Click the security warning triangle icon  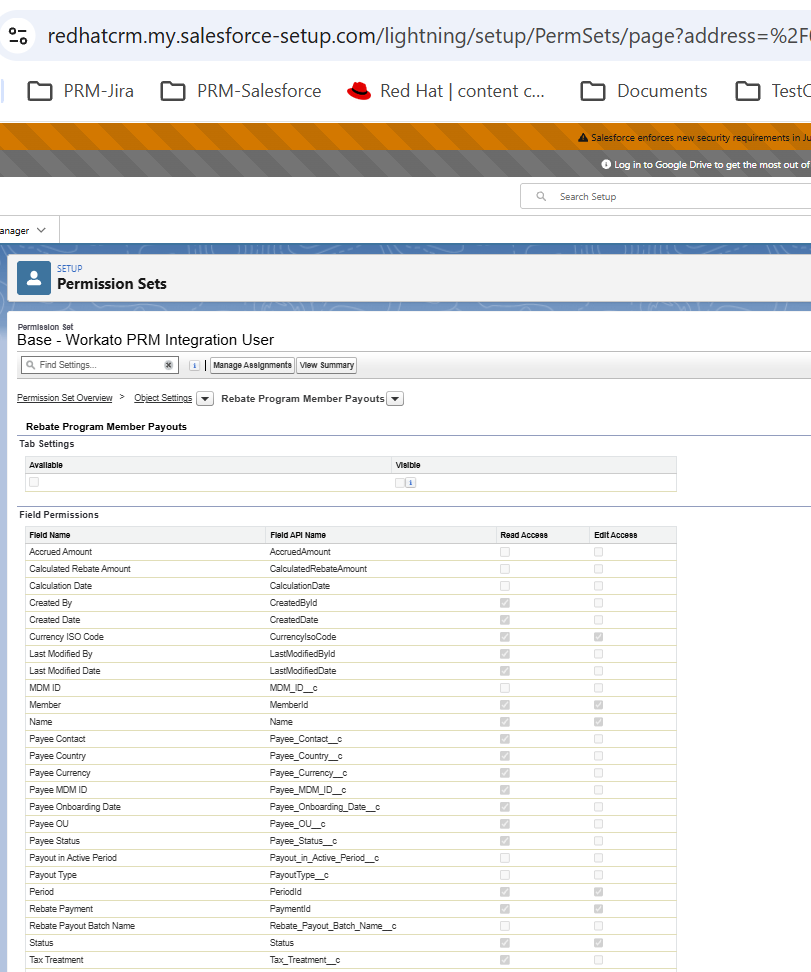583,138
